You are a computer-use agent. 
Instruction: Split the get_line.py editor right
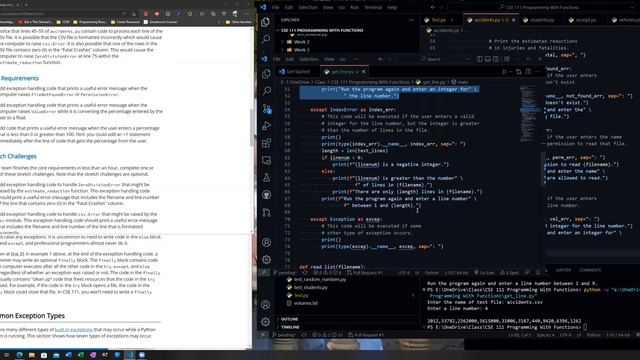click(x=528, y=72)
